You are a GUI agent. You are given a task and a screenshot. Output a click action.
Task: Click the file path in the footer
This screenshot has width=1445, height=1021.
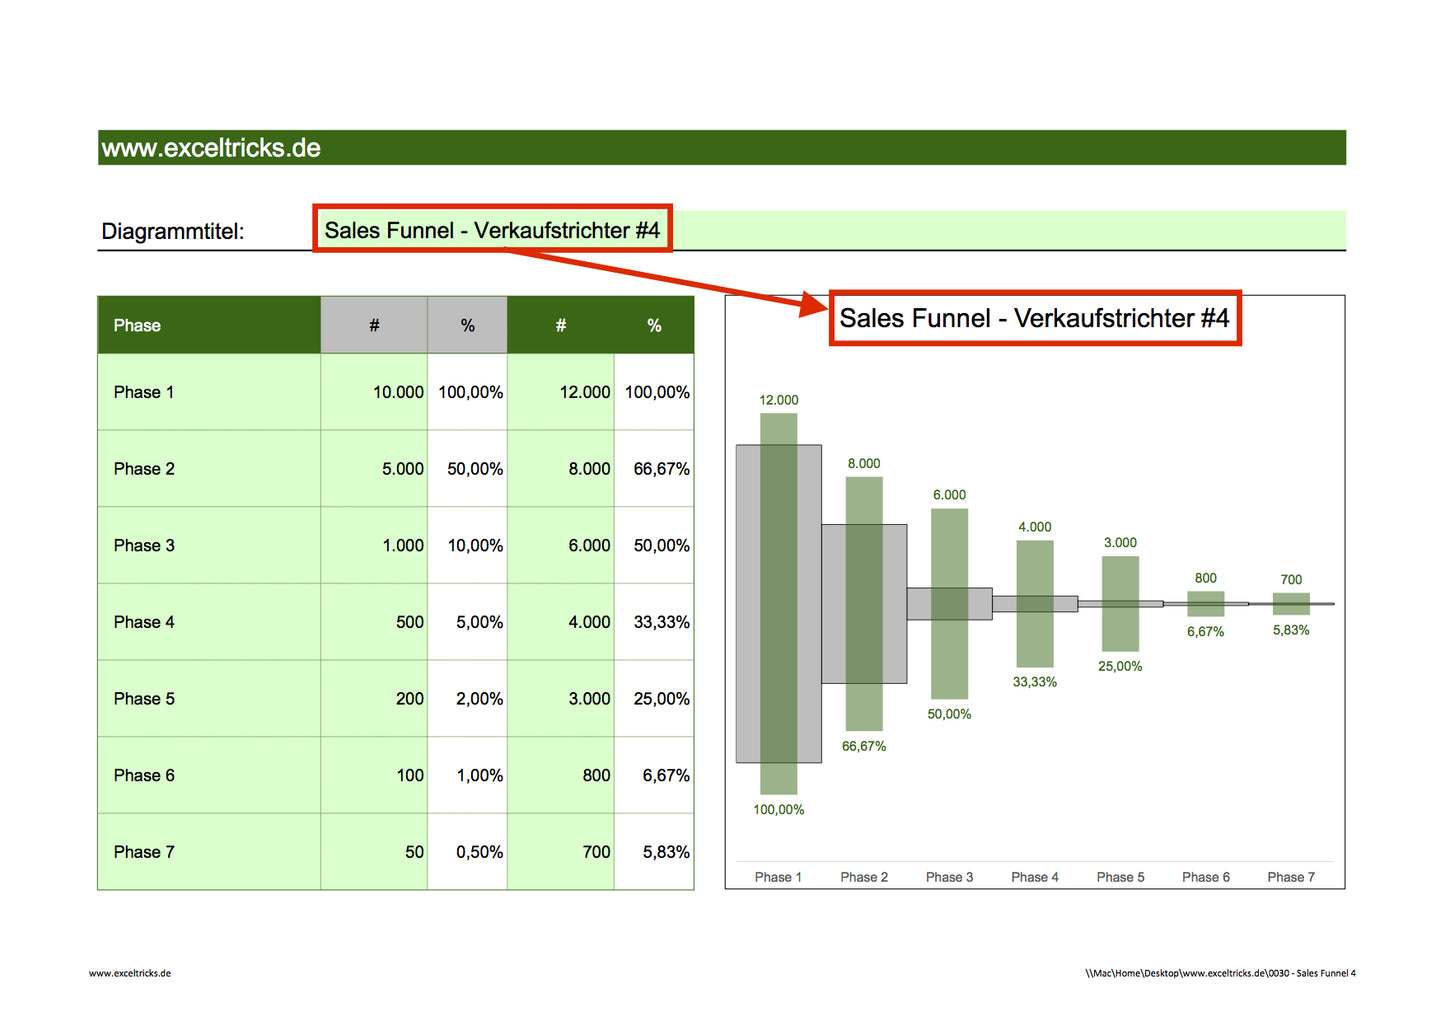click(1219, 972)
